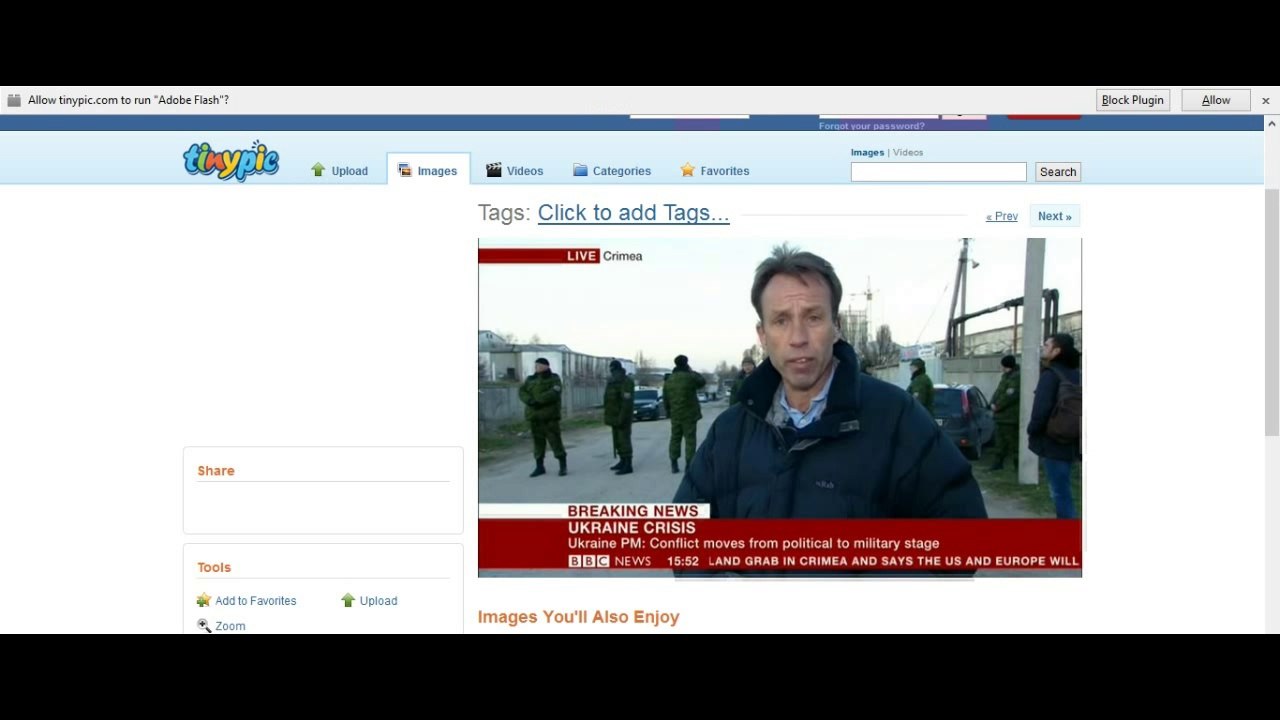This screenshot has width=1280, height=720.
Task: Allow tinypic.com to run Adobe Flash
Action: pyautogui.click(x=1216, y=100)
